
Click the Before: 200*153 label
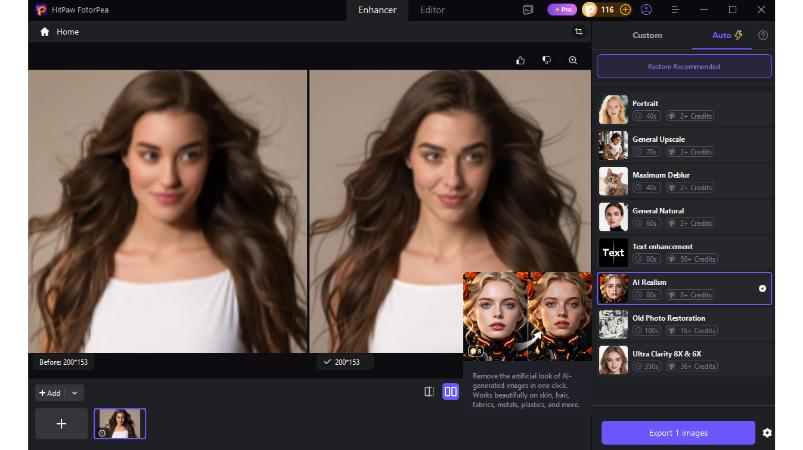tap(64, 362)
